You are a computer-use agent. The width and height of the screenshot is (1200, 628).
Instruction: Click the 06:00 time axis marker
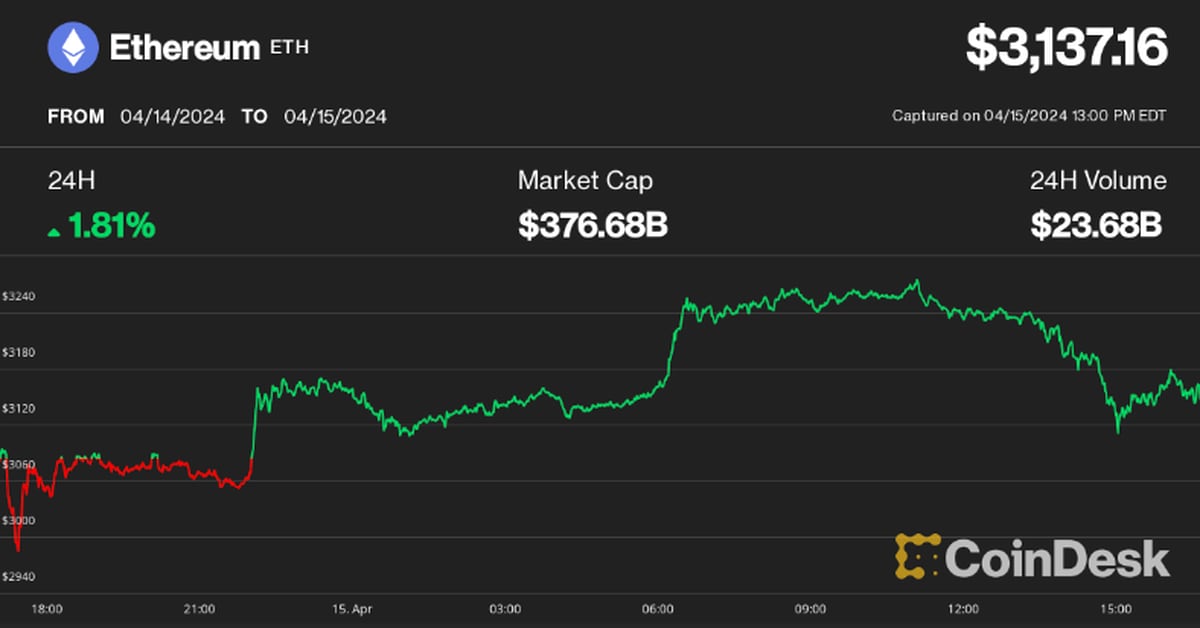(x=658, y=608)
